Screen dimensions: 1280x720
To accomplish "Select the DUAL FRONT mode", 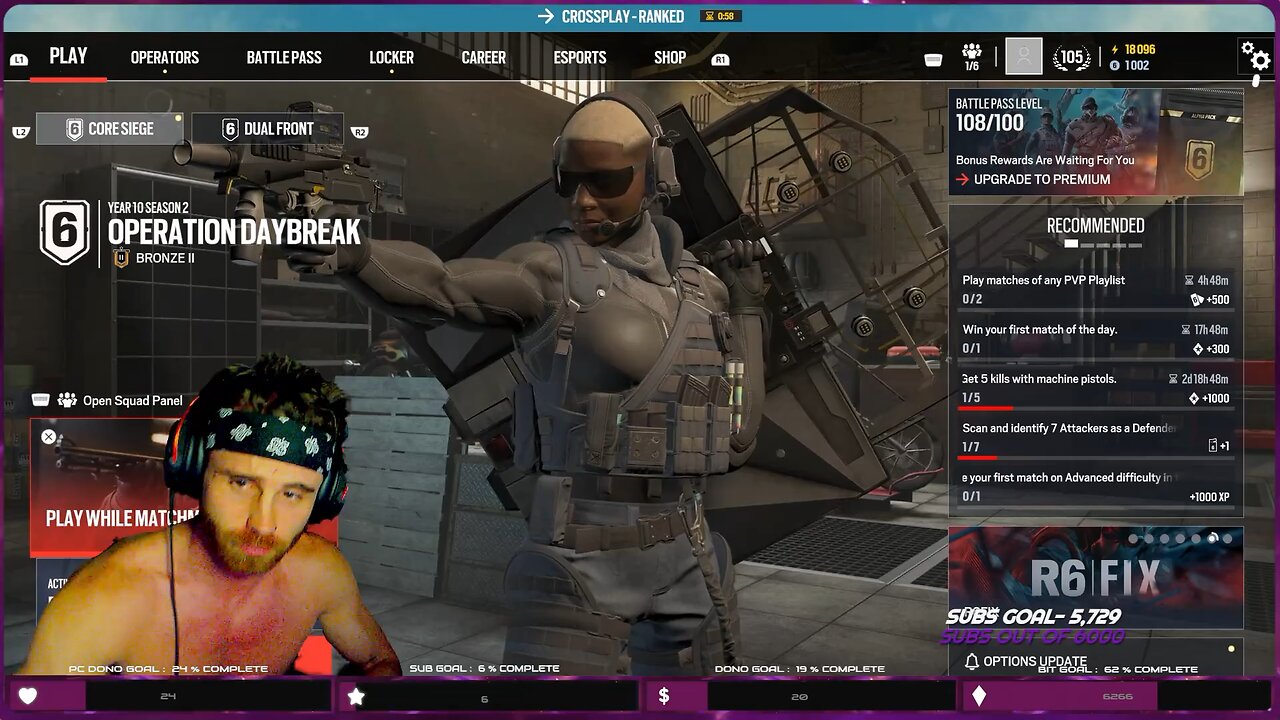I will [x=267, y=128].
